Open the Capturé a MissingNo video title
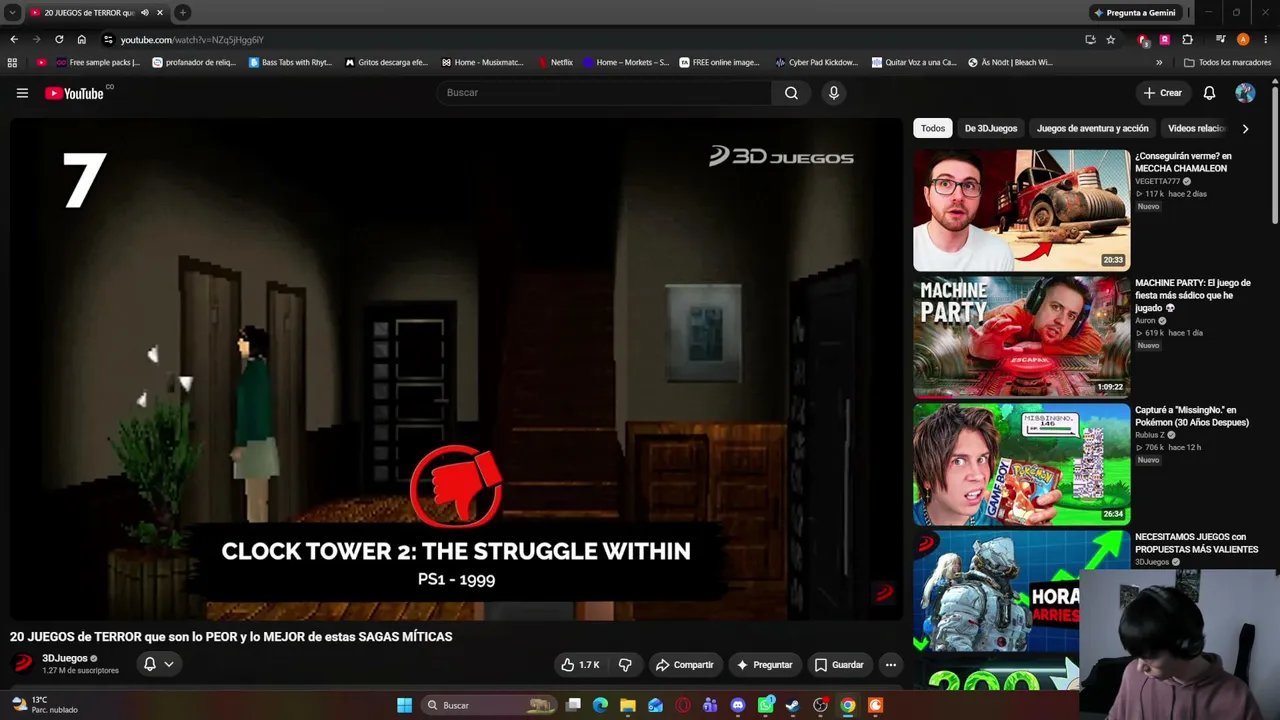 (1192, 416)
